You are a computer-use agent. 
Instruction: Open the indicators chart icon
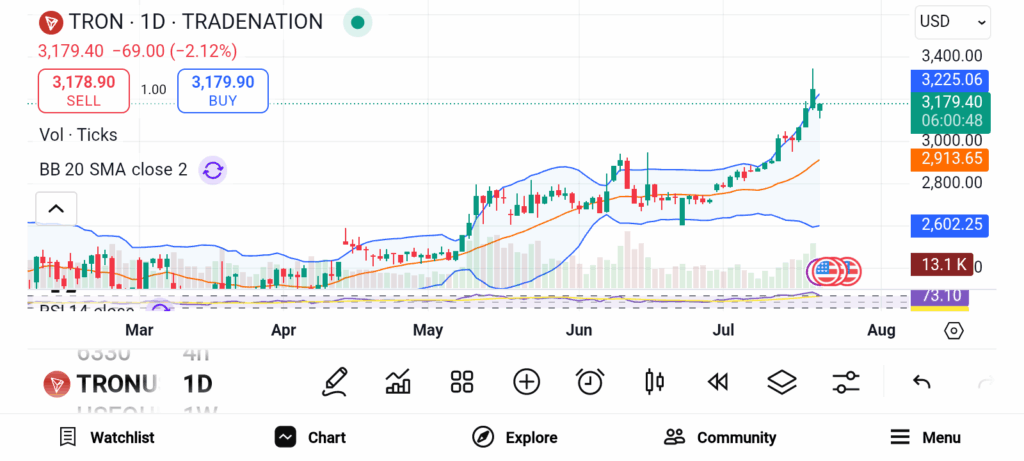pyautogui.click(x=398, y=382)
